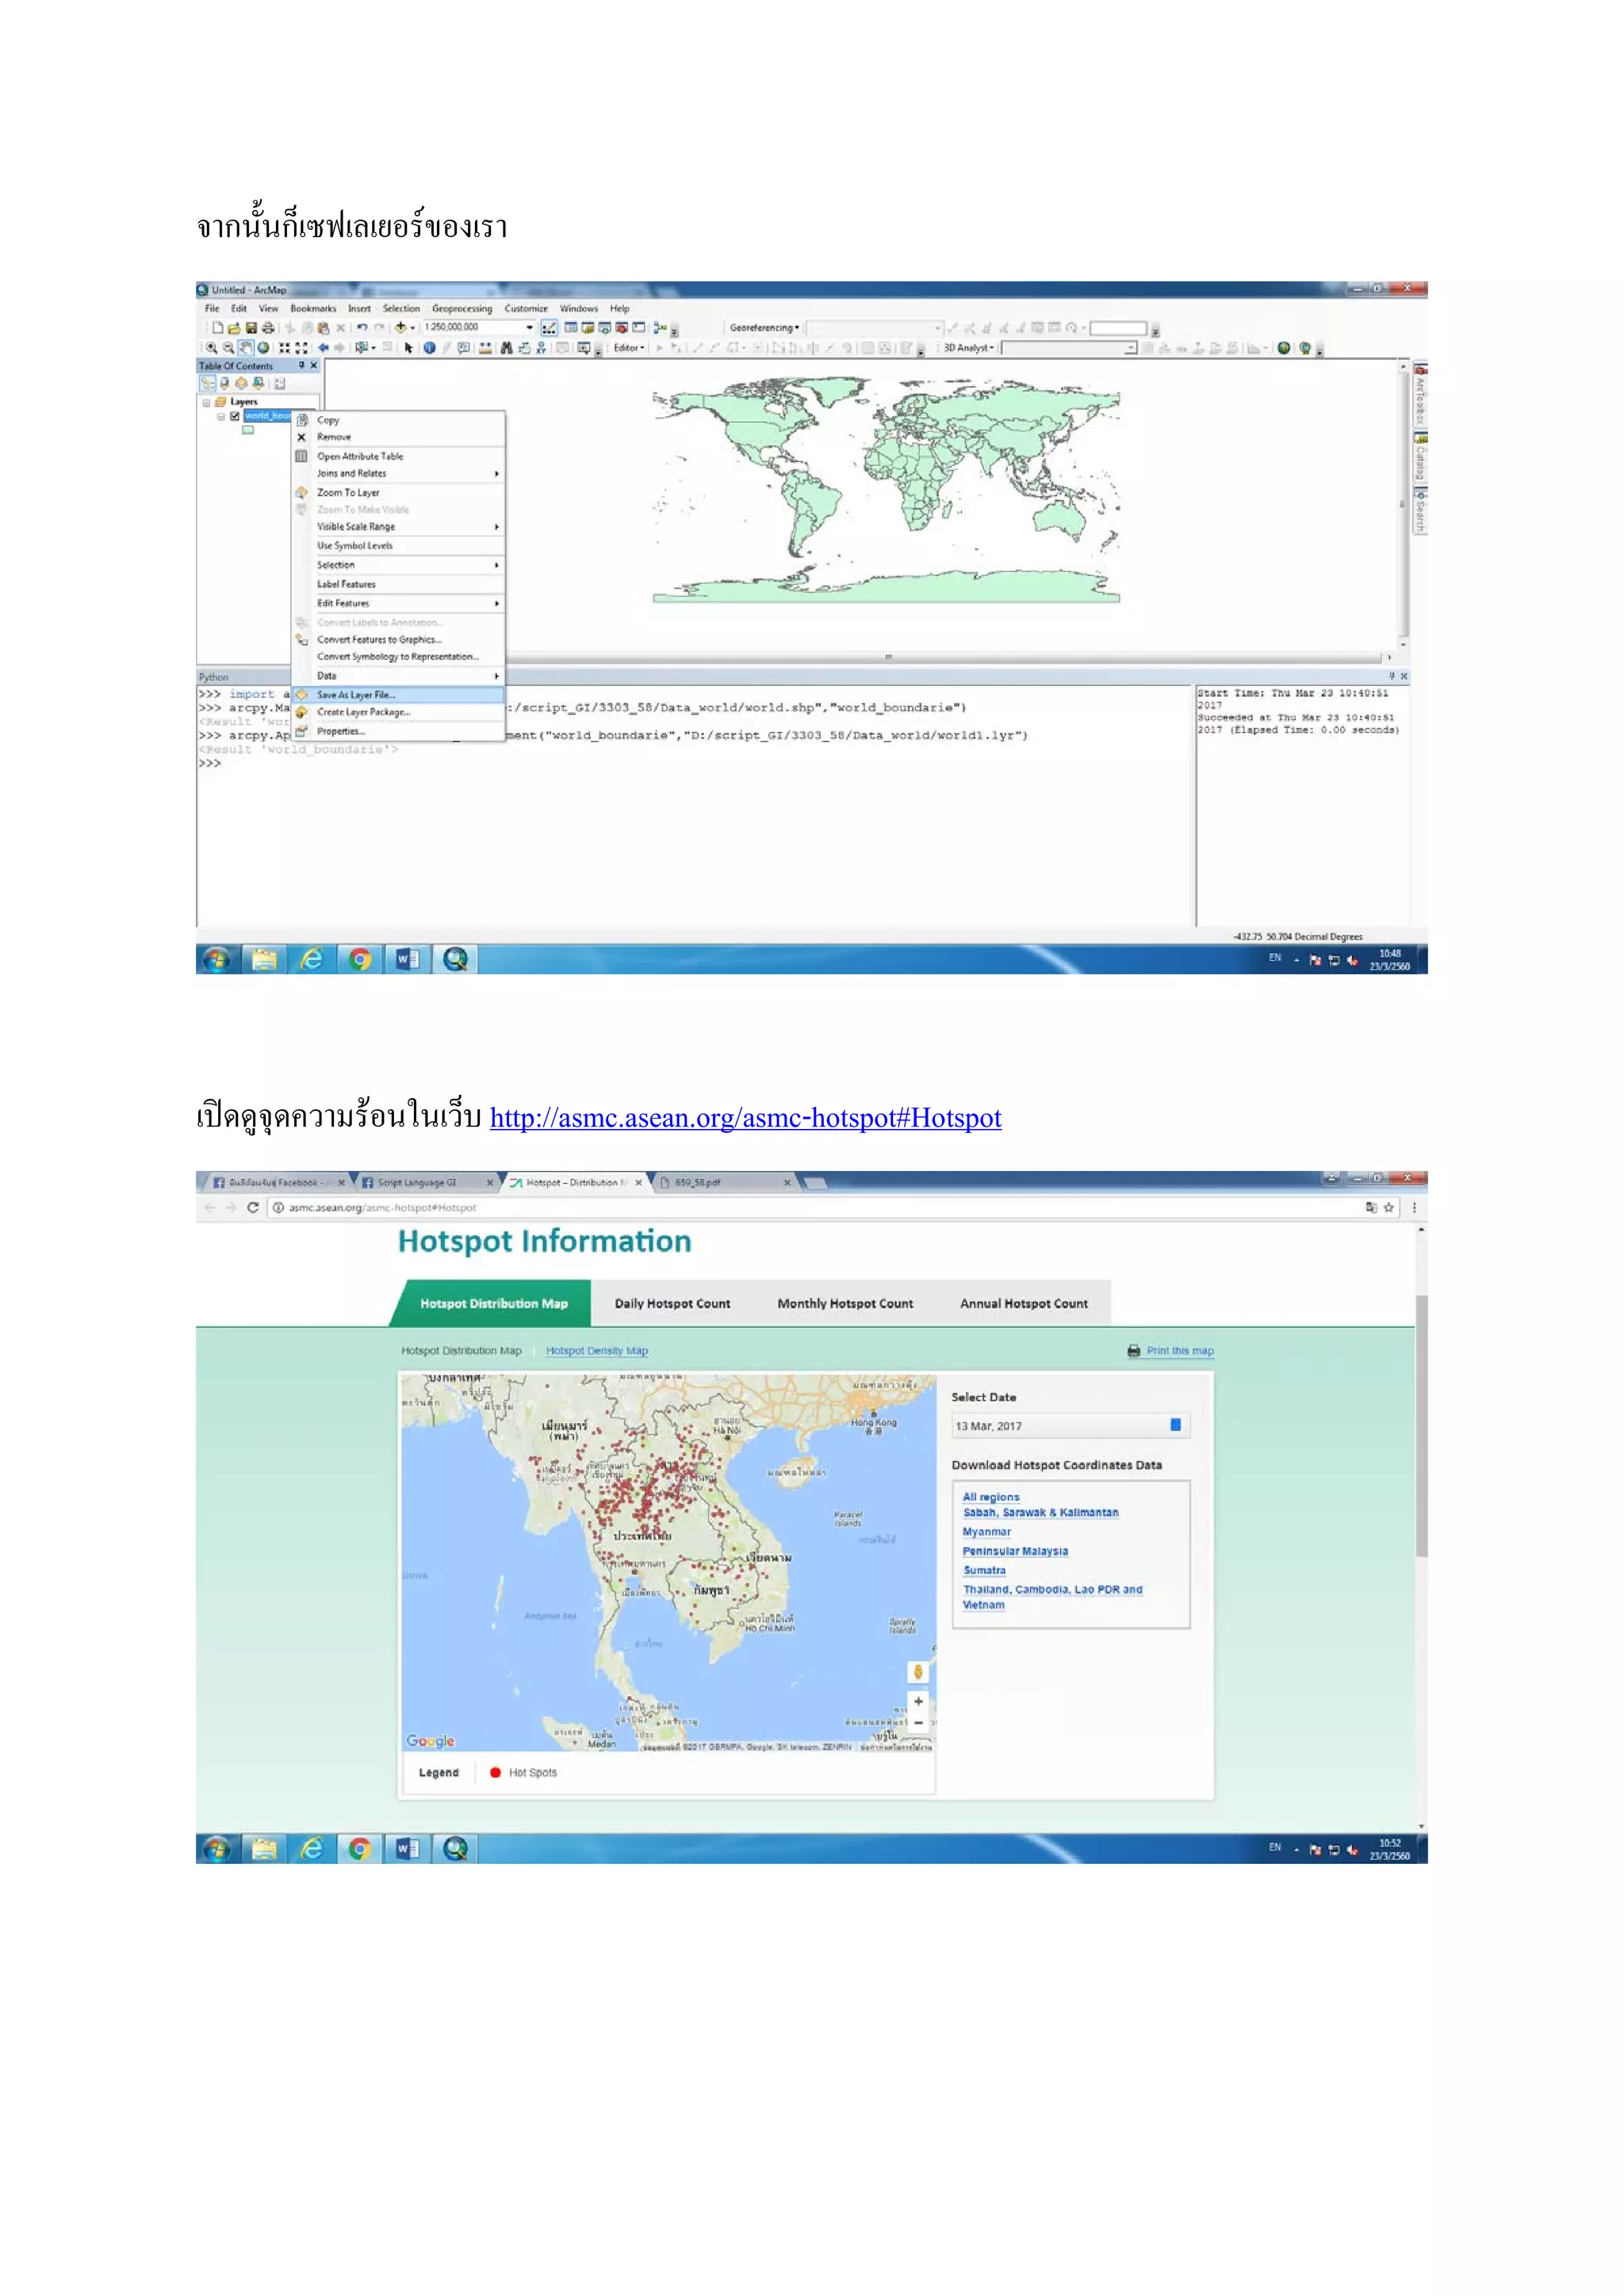Open the Editor dropdown menu
Viewport: 1624px width, 2296px height.
point(629,348)
